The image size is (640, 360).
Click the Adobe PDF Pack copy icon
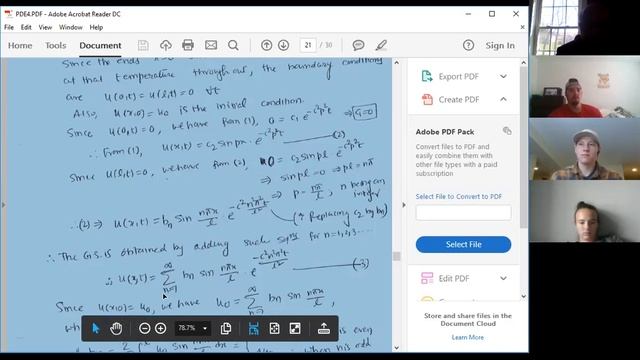pyautogui.click(x=507, y=131)
